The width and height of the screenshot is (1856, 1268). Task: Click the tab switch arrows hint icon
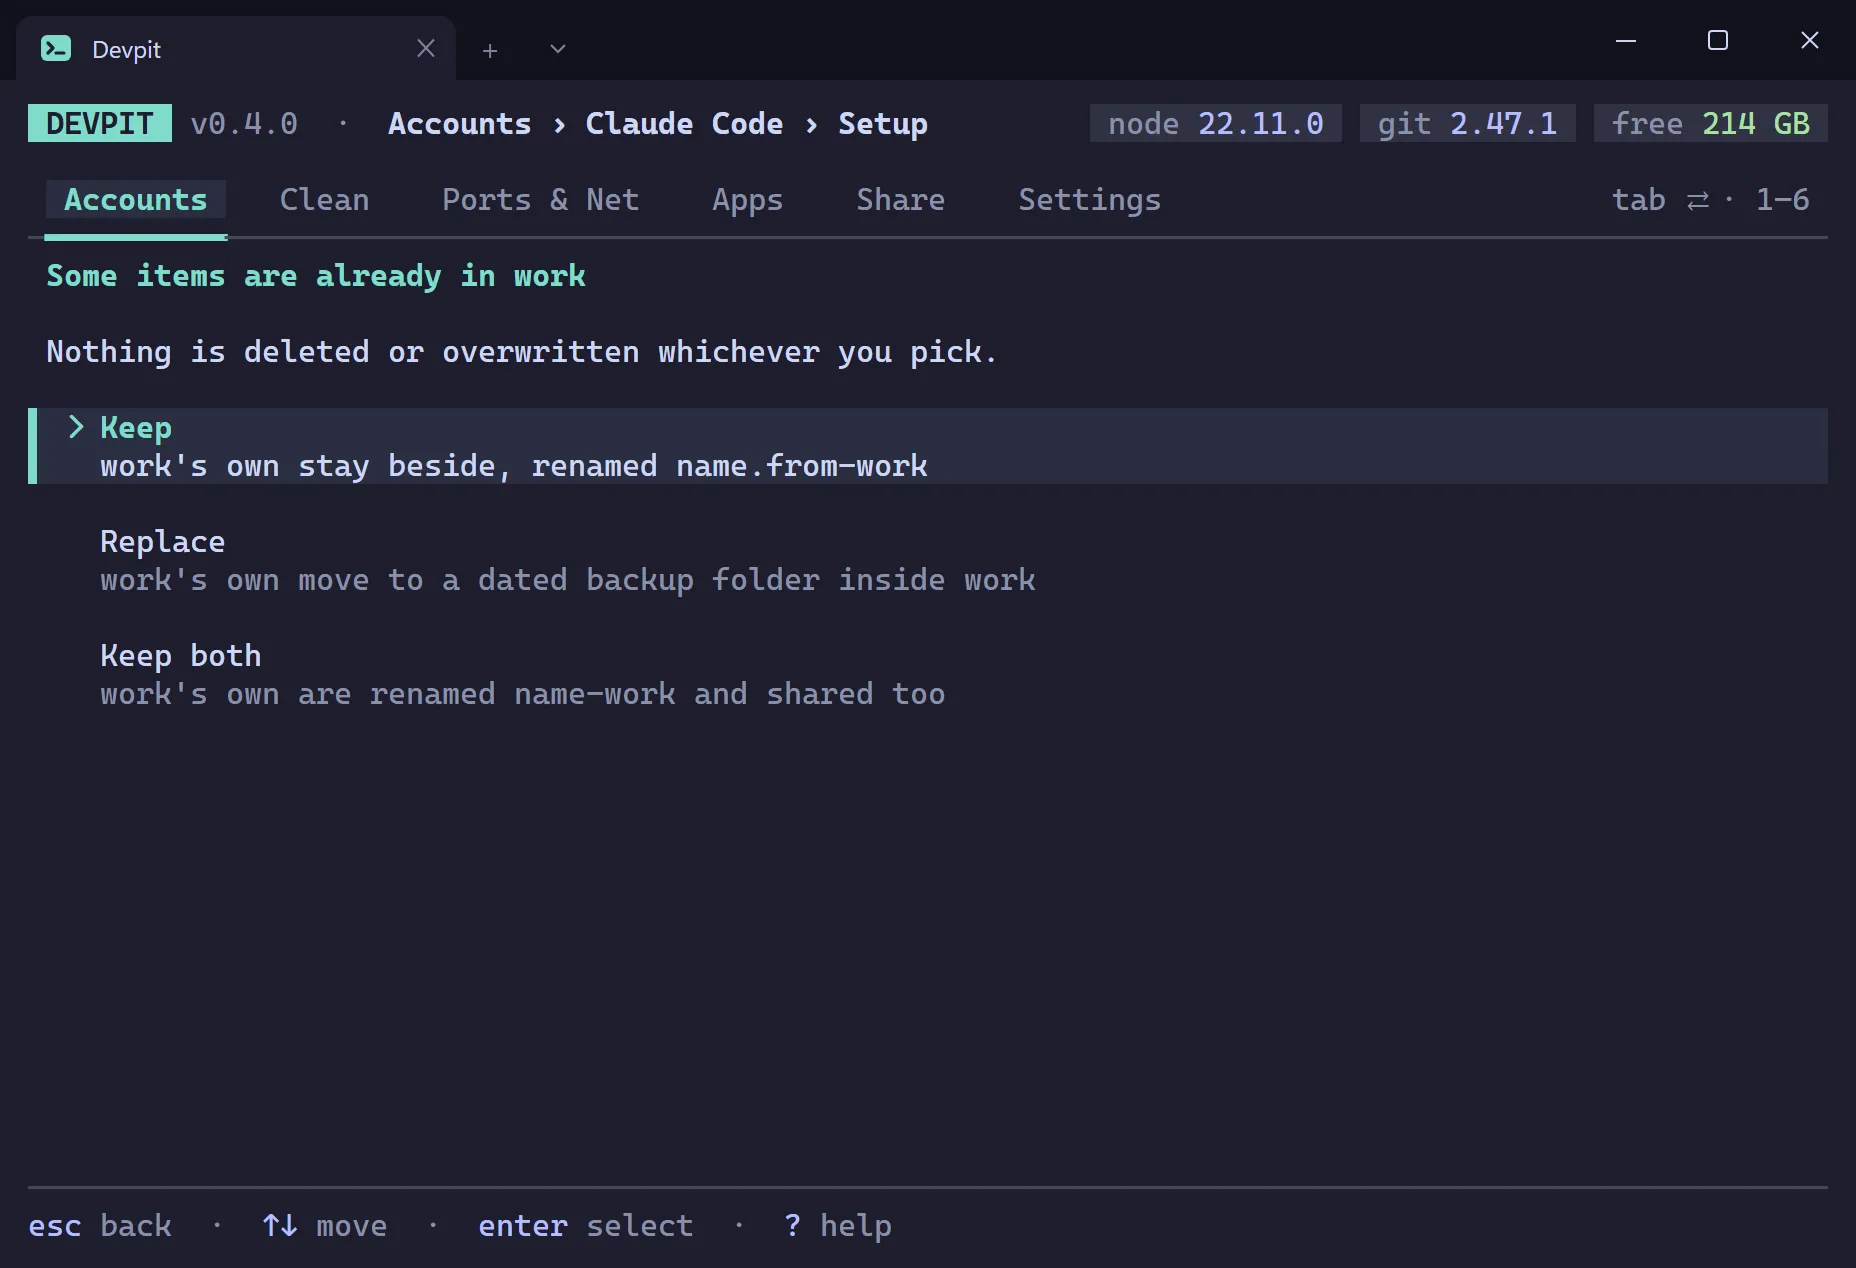click(1698, 201)
